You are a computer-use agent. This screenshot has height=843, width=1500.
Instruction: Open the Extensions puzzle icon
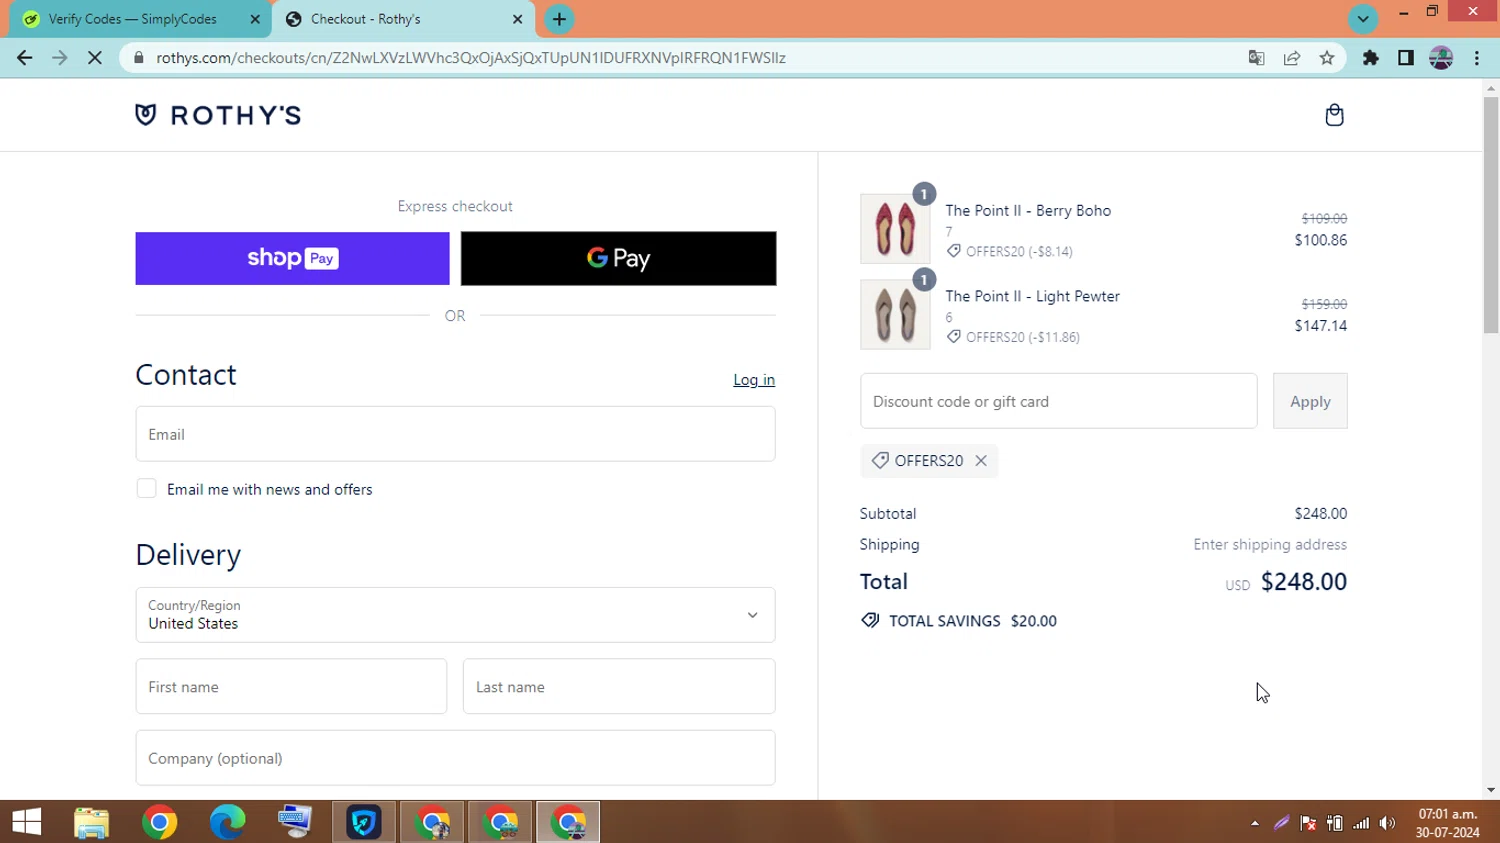(1371, 58)
